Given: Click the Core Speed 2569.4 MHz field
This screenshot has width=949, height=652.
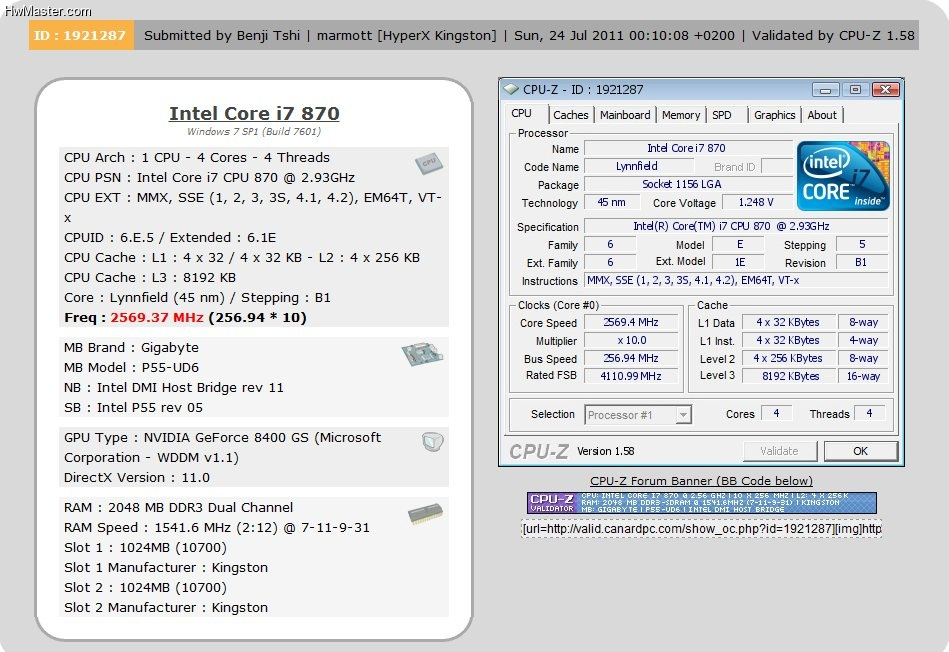Looking at the screenshot, I should [x=630, y=323].
